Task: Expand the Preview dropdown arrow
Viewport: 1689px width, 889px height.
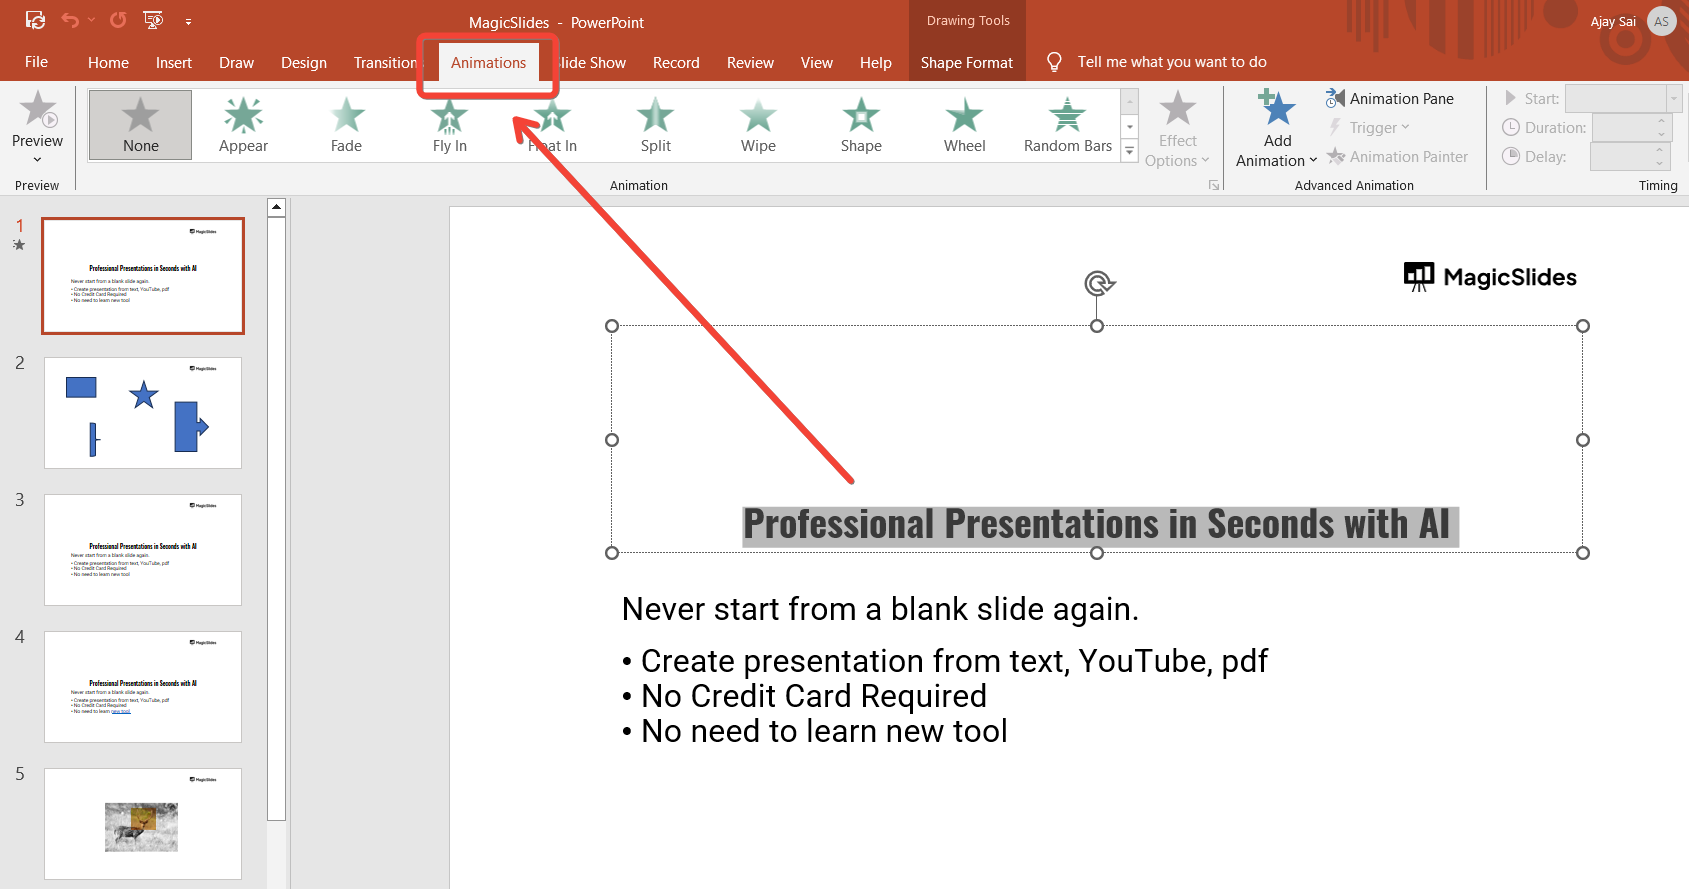Action: click(37, 160)
